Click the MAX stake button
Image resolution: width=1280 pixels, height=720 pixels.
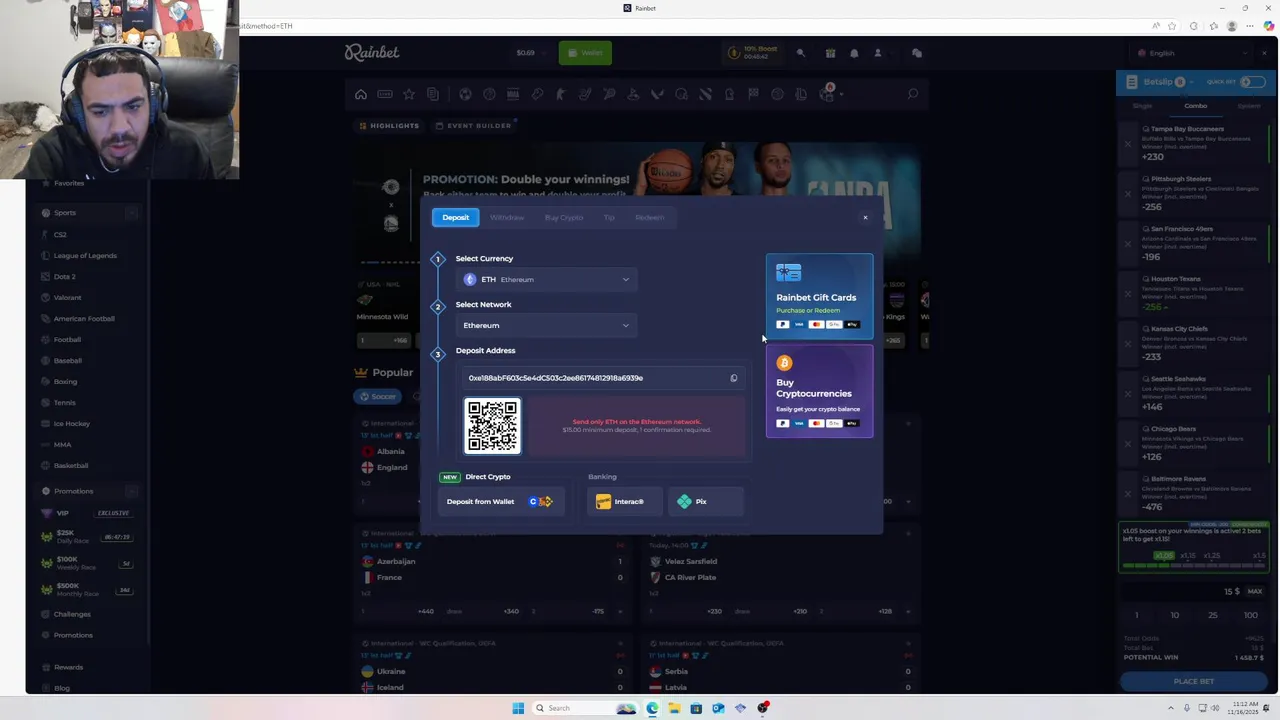coord(1254,591)
